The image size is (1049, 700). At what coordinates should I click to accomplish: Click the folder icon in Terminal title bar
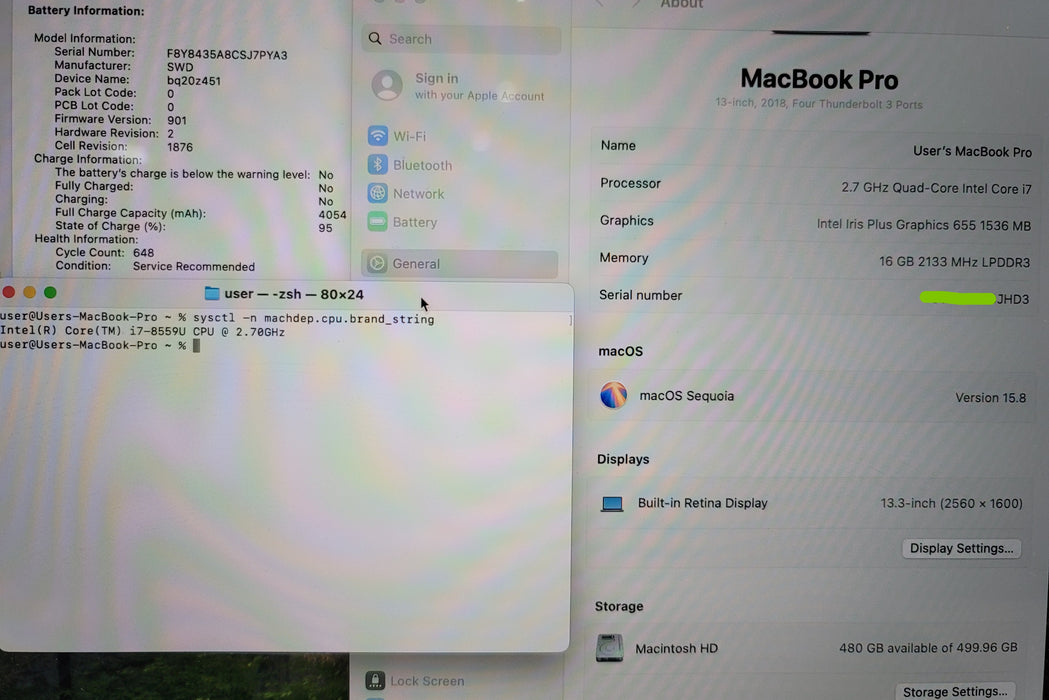(212, 294)
